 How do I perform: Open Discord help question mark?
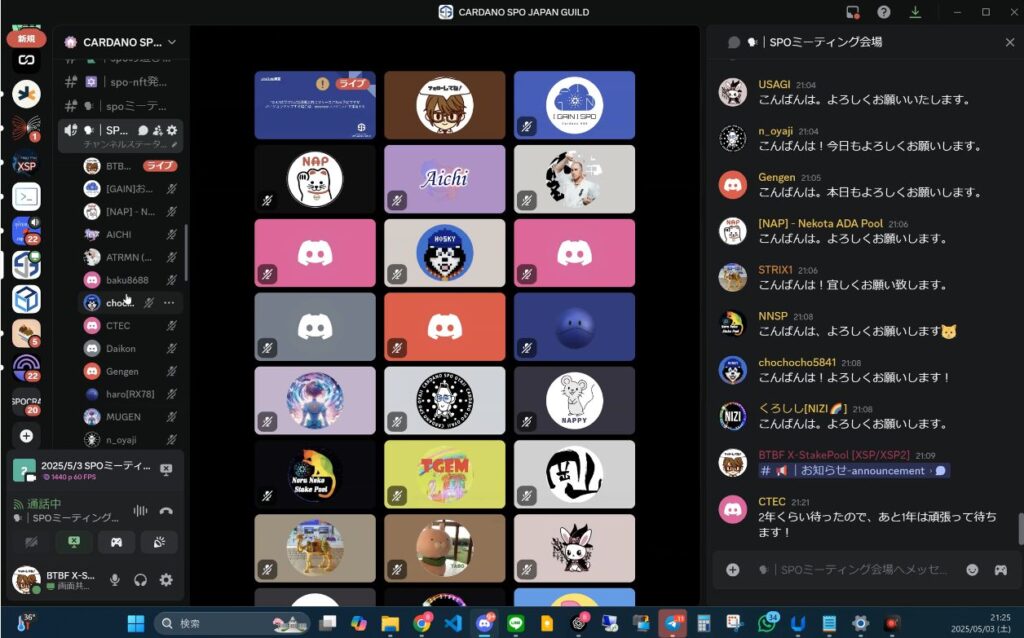[x=884, y=12]
